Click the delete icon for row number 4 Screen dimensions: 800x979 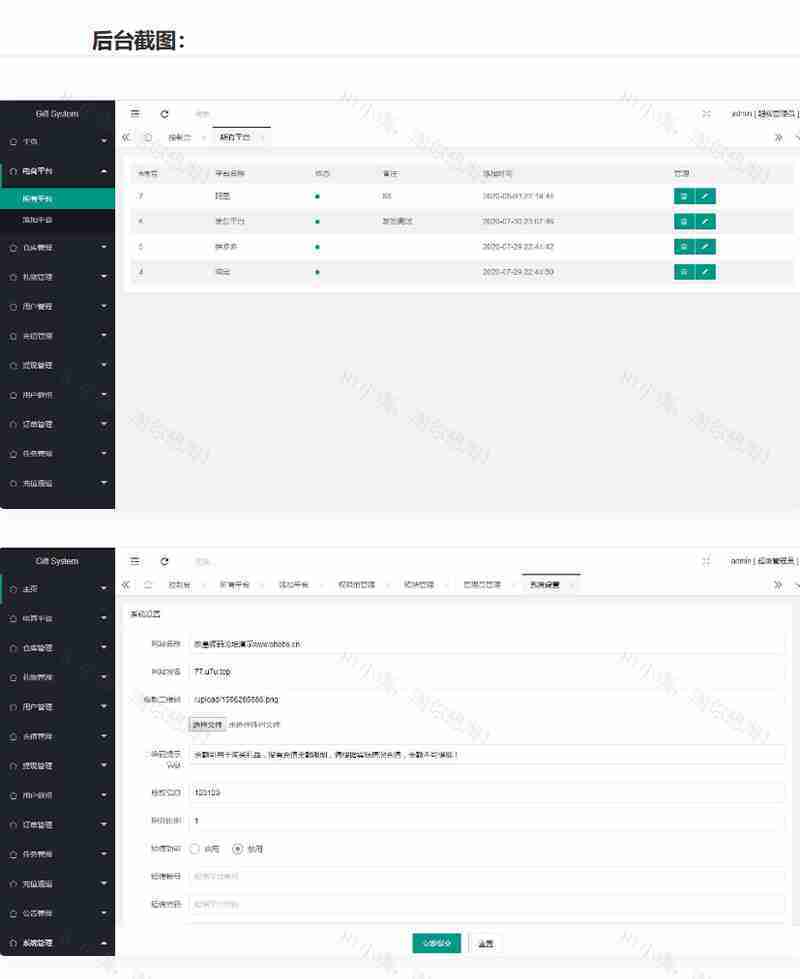[684, 221]
